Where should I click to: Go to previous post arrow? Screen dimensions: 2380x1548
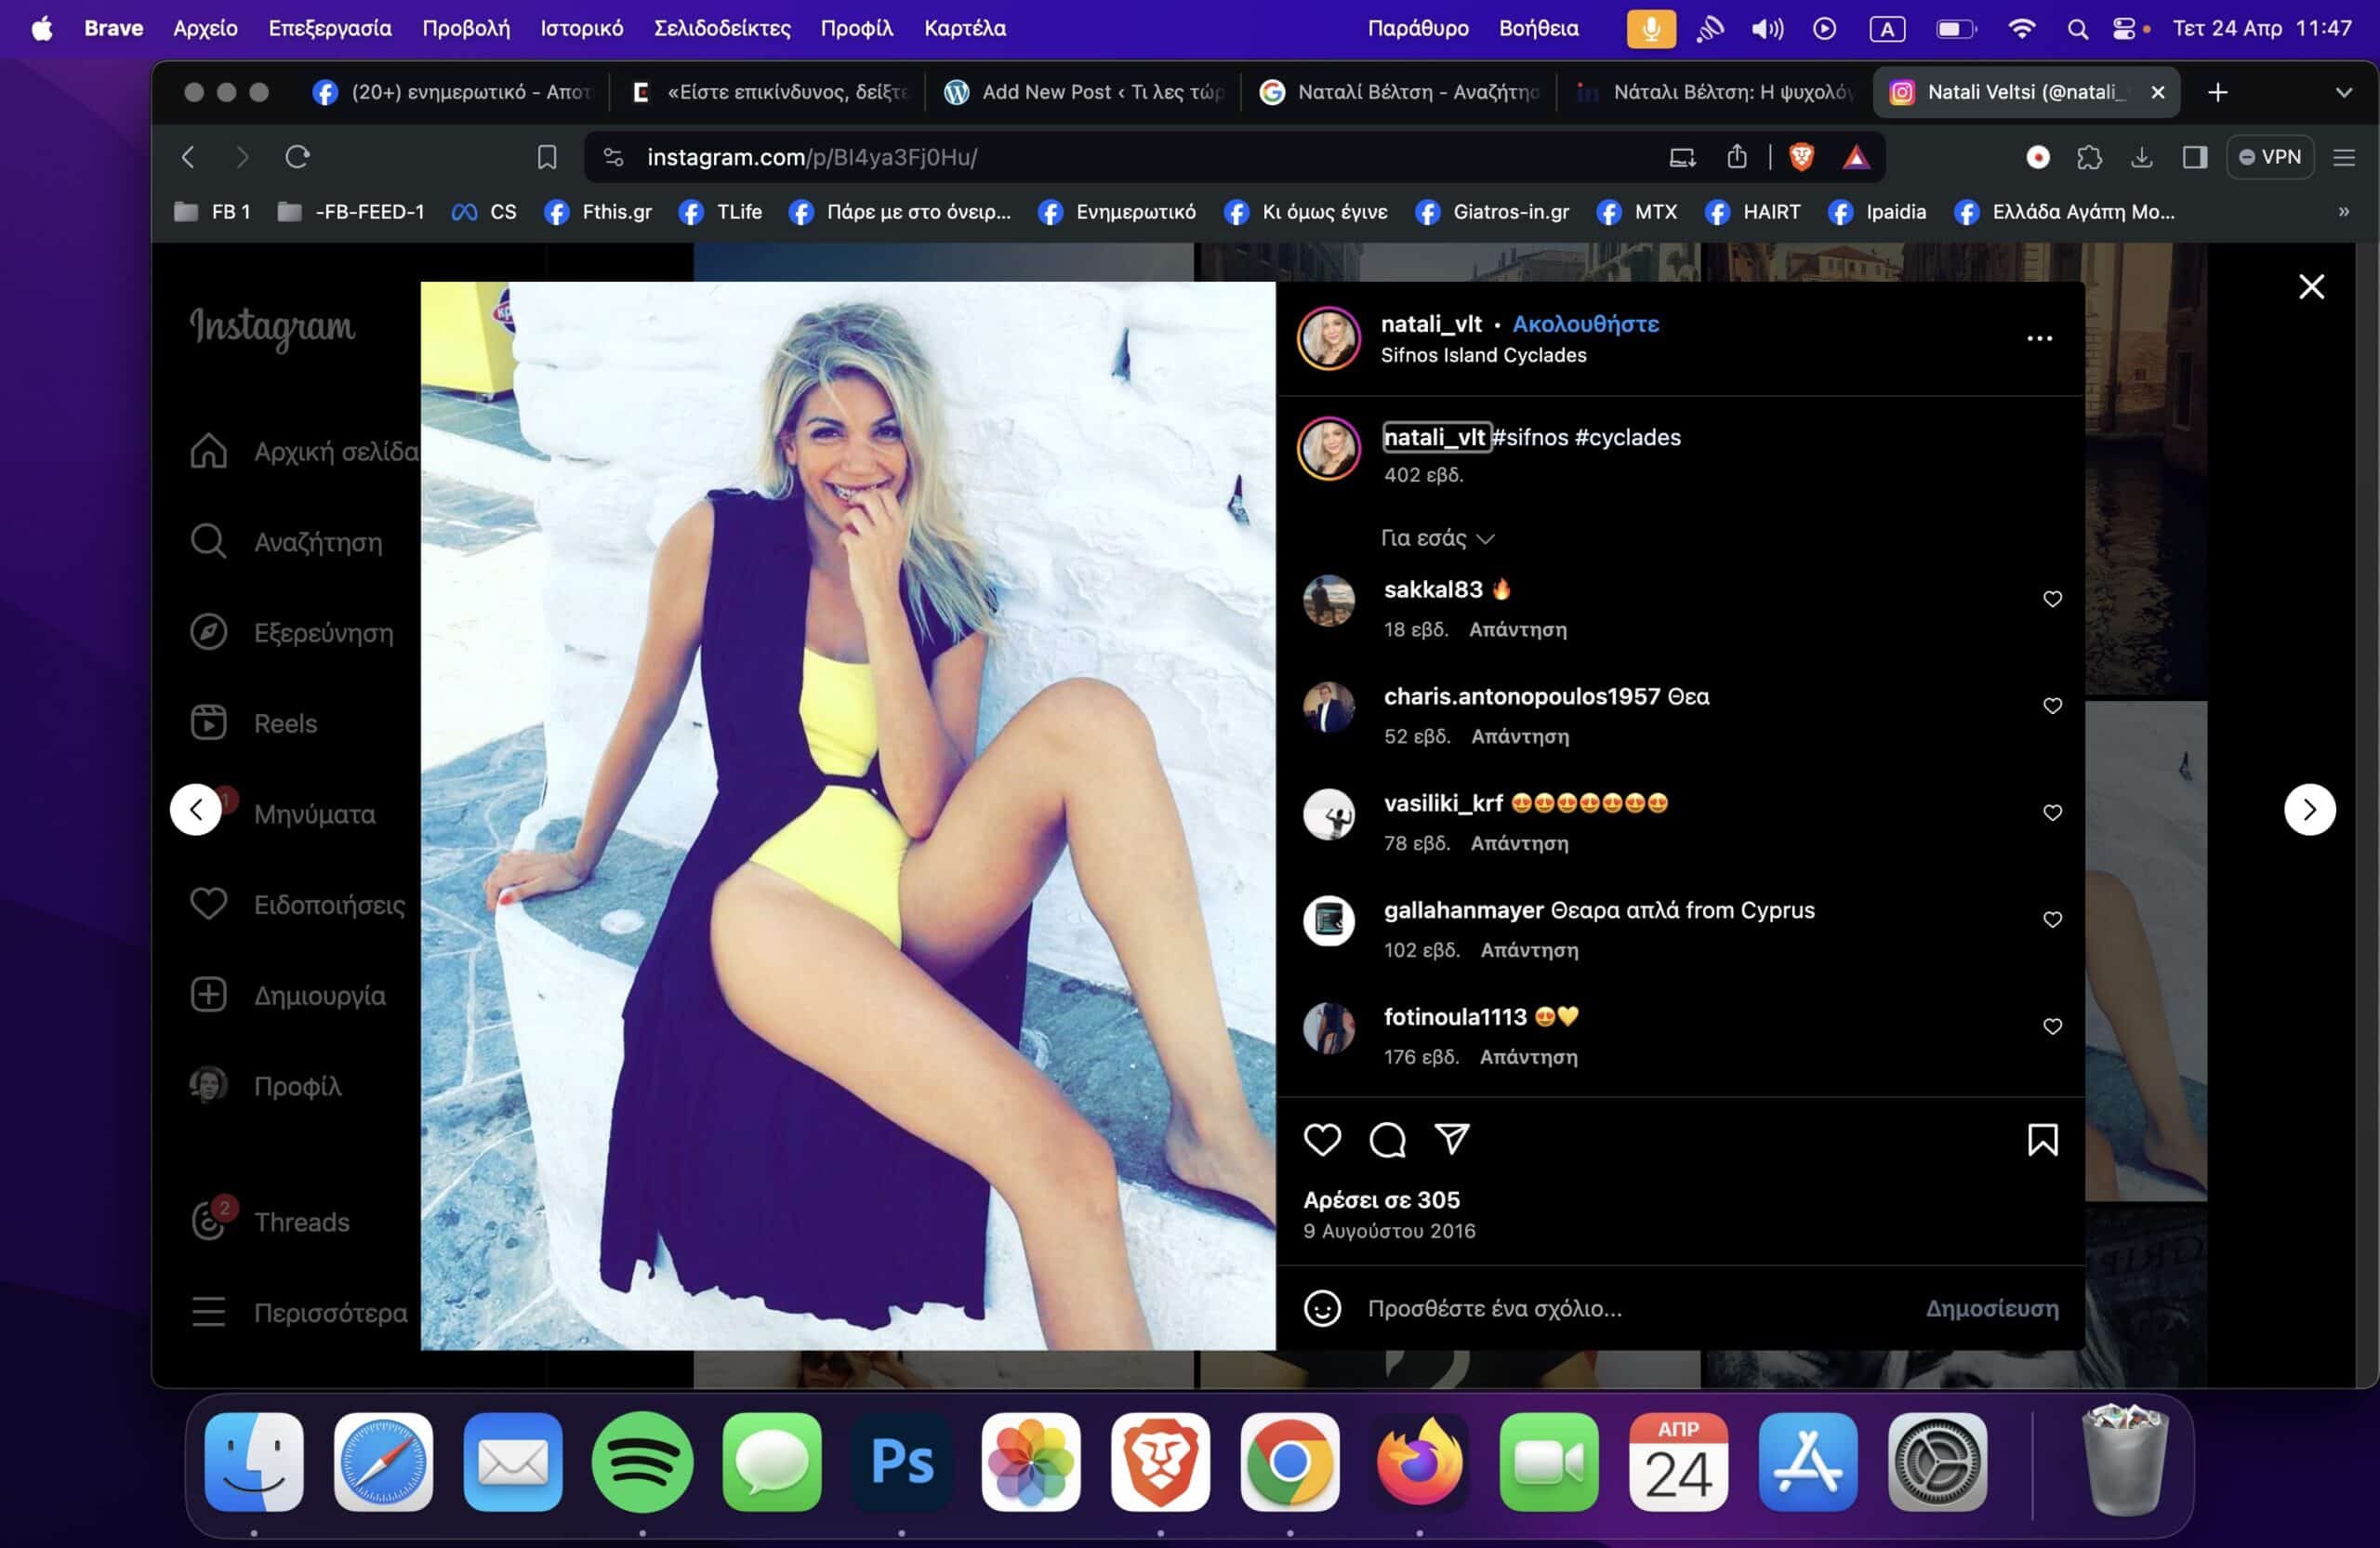pyautogui.click(x=196, y=809)
